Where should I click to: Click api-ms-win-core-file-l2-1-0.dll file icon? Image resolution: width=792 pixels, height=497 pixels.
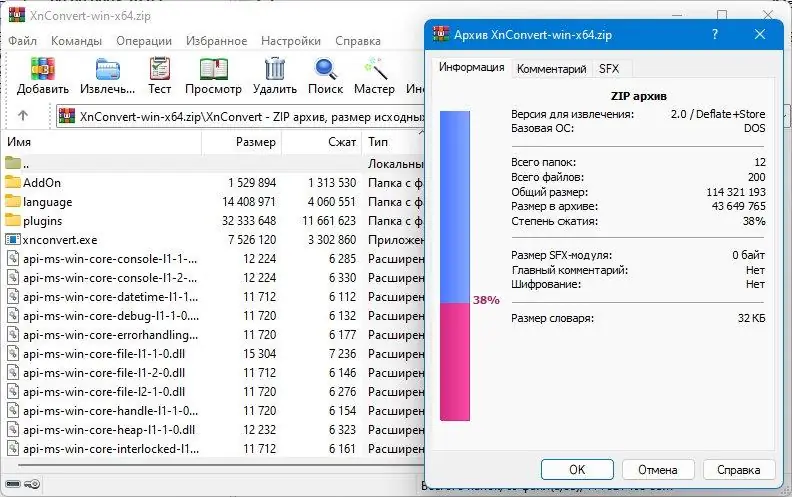13,391
